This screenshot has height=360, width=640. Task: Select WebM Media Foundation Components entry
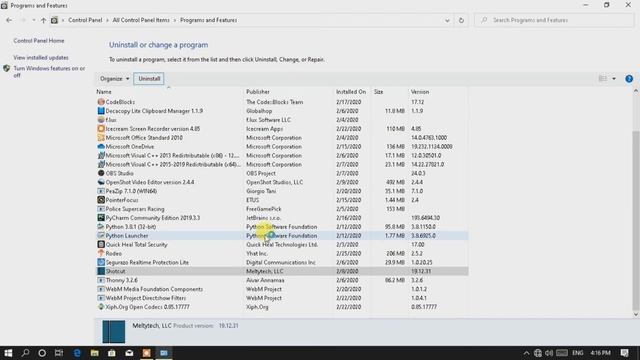point(282,289)
